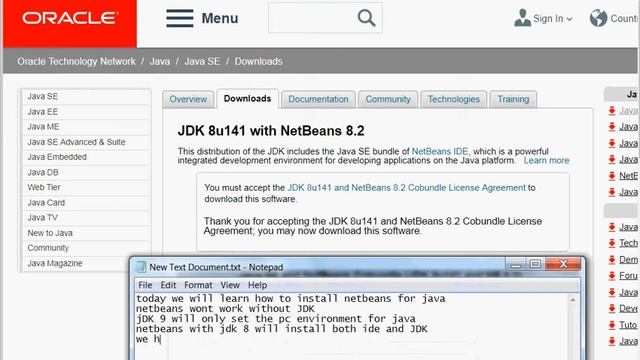Click download arrow icon beside Foru link
640x360 pixels.
pos(612,276)
